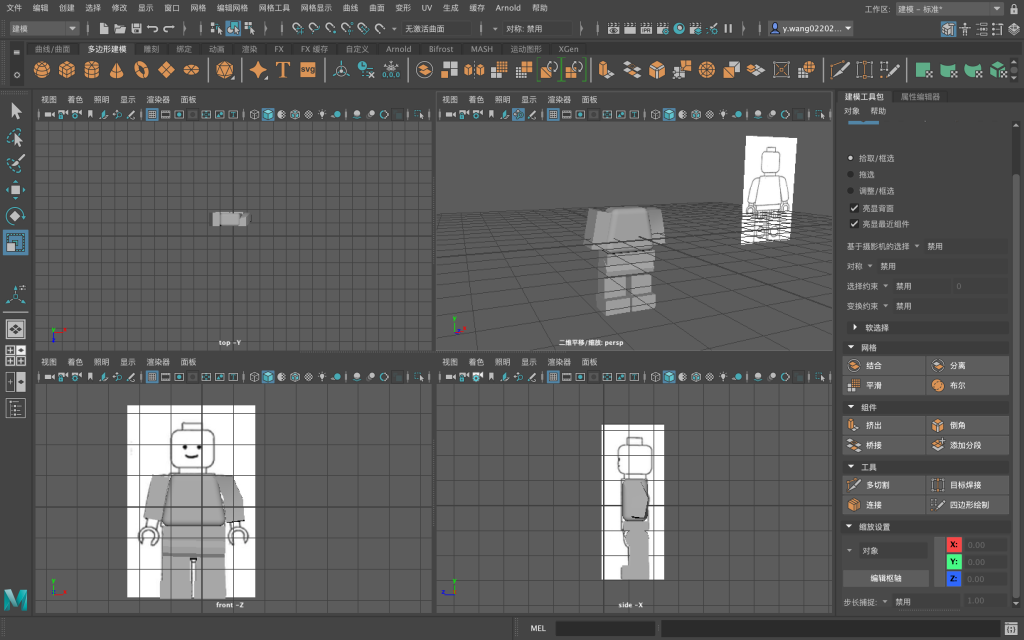Open the 着色 menu in the perspective viewport
Viewport: 1024px width, 640px height.
(x=476, y=99)
